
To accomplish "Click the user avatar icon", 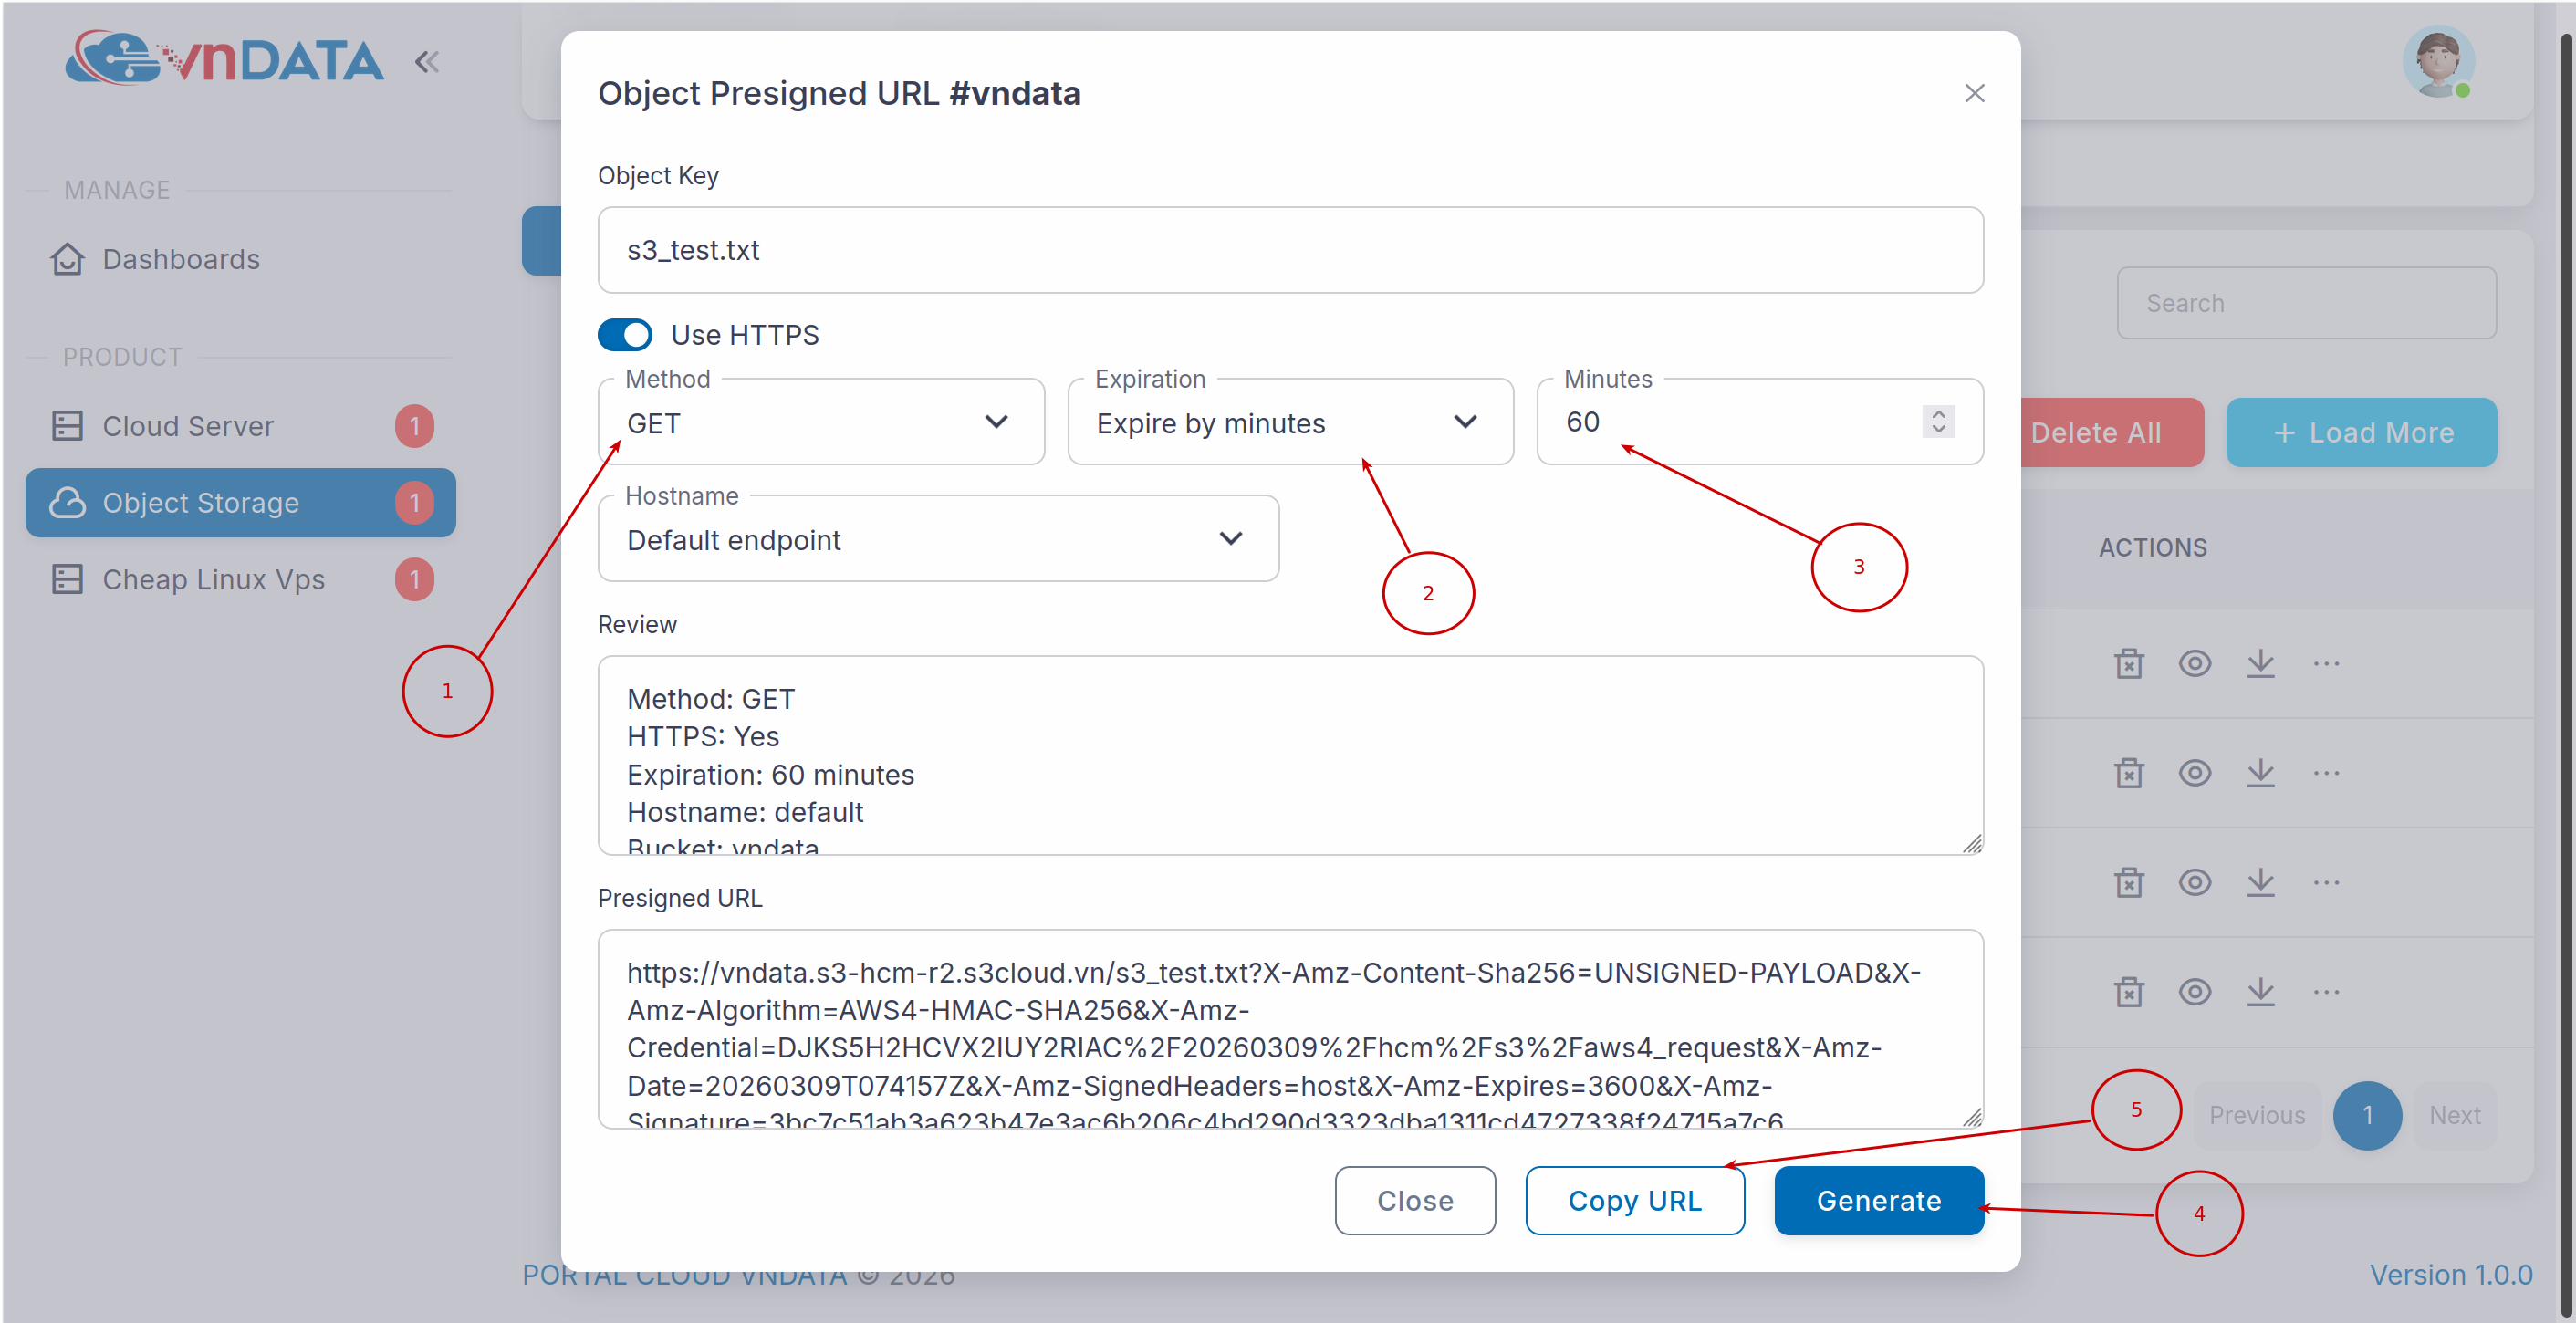I will [x=2438, y=62].
